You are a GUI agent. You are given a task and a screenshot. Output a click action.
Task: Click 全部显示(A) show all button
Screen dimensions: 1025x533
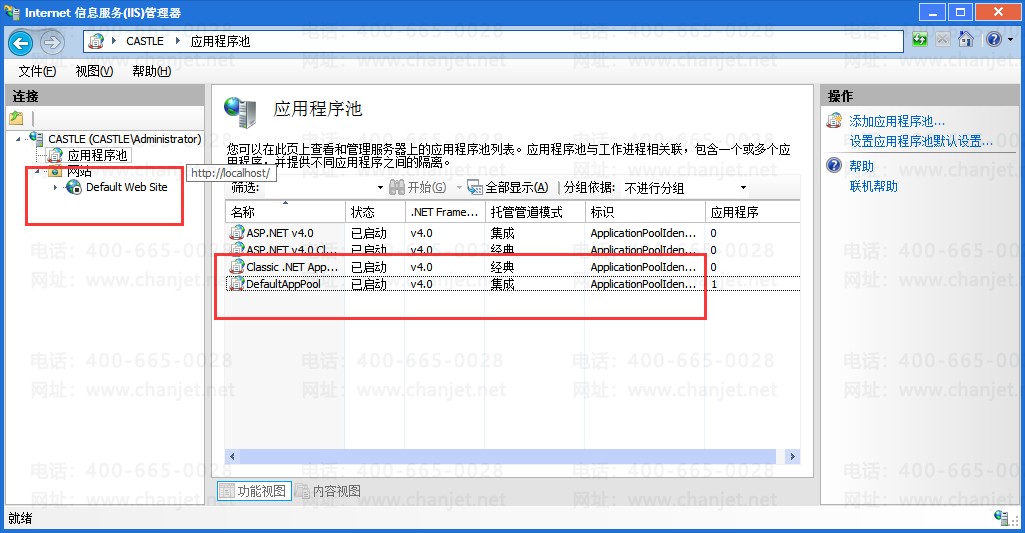(x=508, y=188)
